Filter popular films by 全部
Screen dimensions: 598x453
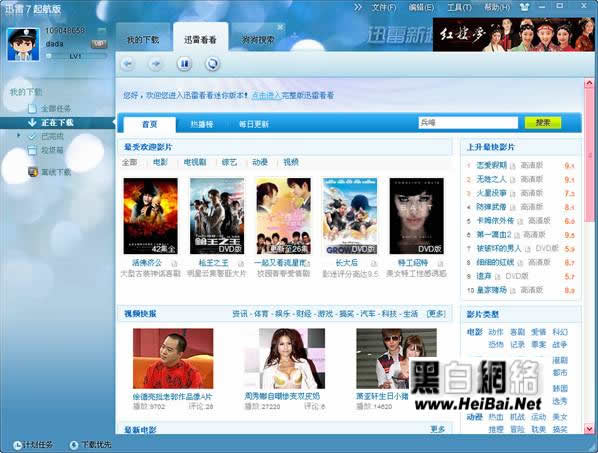click(x=130, y=162)
